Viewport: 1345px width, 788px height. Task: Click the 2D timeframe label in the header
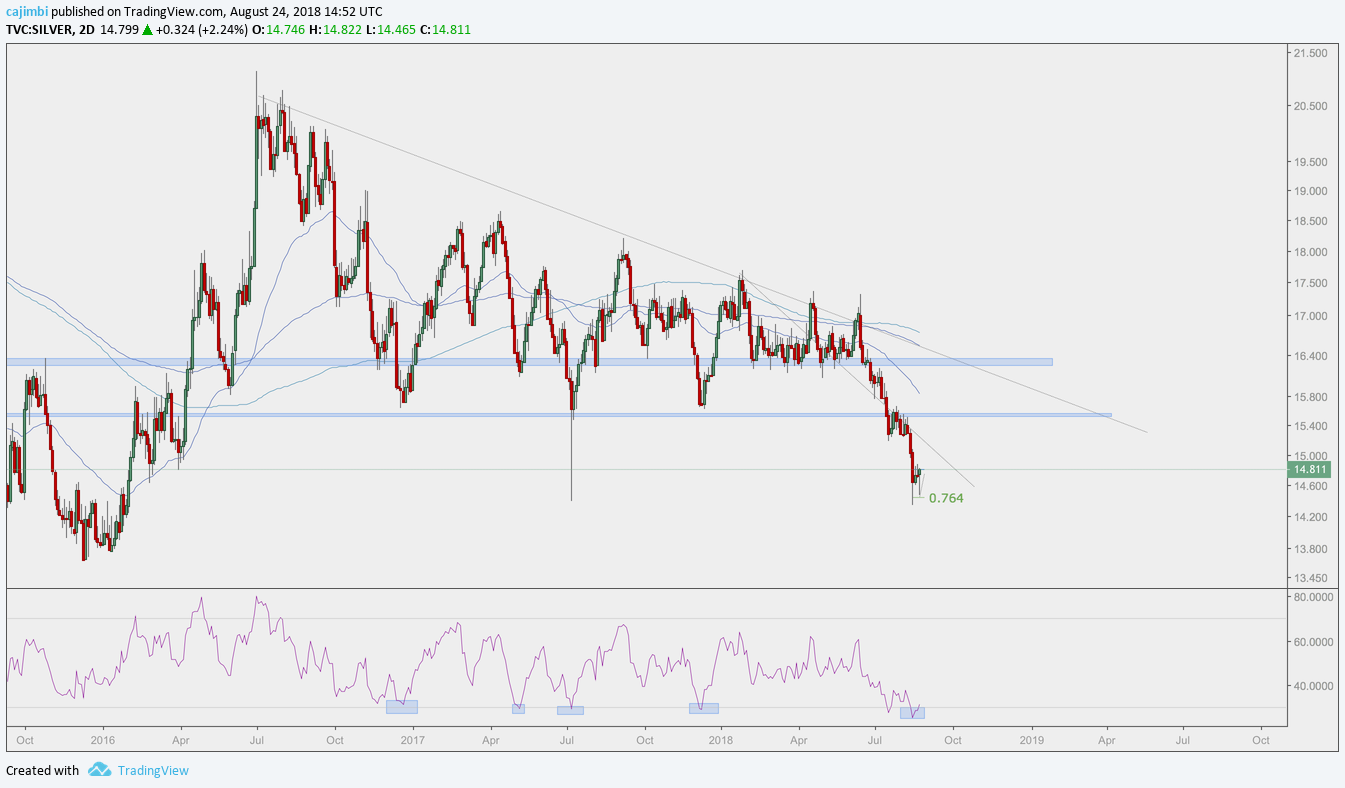(87, 30)
